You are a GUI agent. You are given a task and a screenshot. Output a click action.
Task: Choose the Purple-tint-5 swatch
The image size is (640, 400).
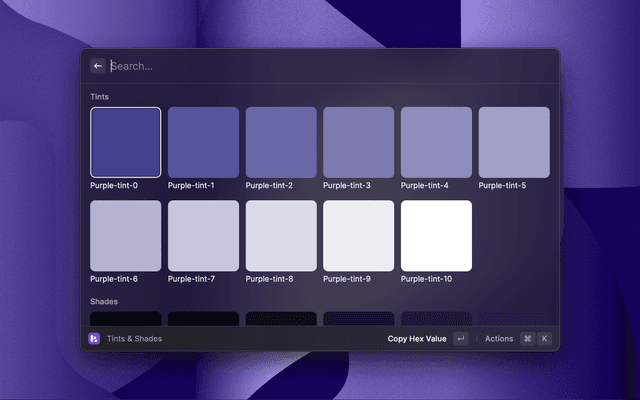[514, 142]
